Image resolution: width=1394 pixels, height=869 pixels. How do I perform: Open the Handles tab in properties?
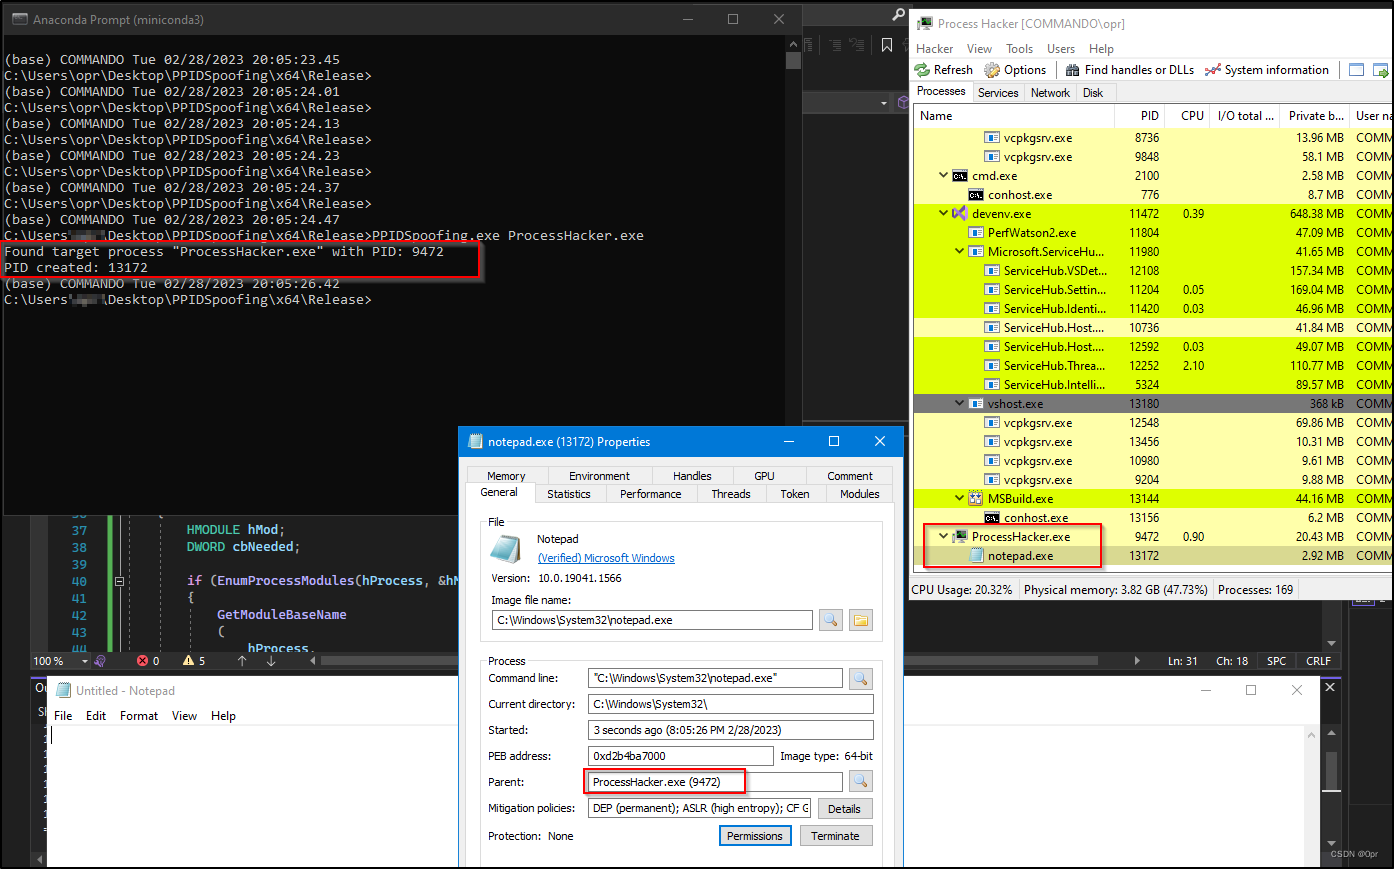[692, 476]
